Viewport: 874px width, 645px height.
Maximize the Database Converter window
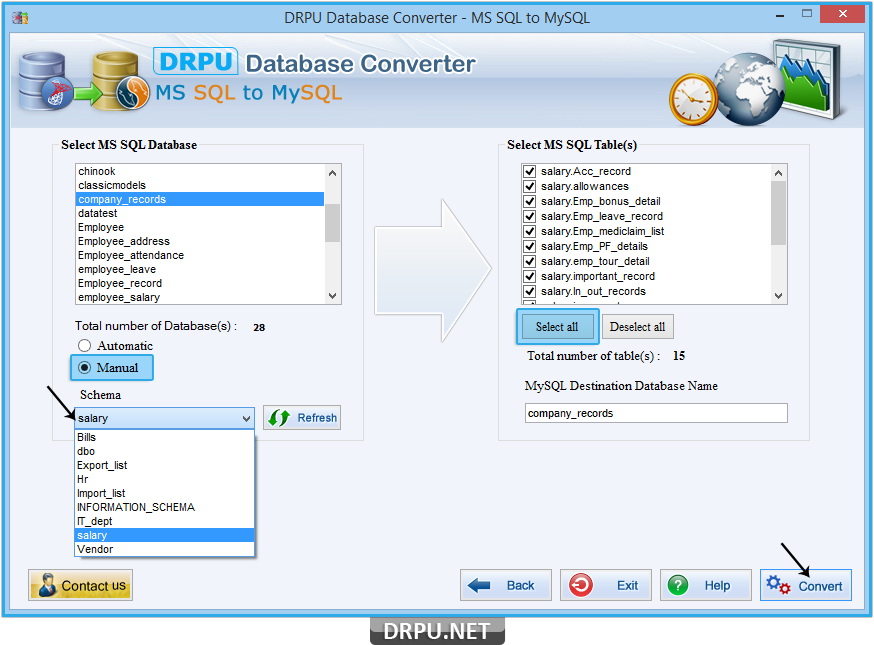click(807, 14)
